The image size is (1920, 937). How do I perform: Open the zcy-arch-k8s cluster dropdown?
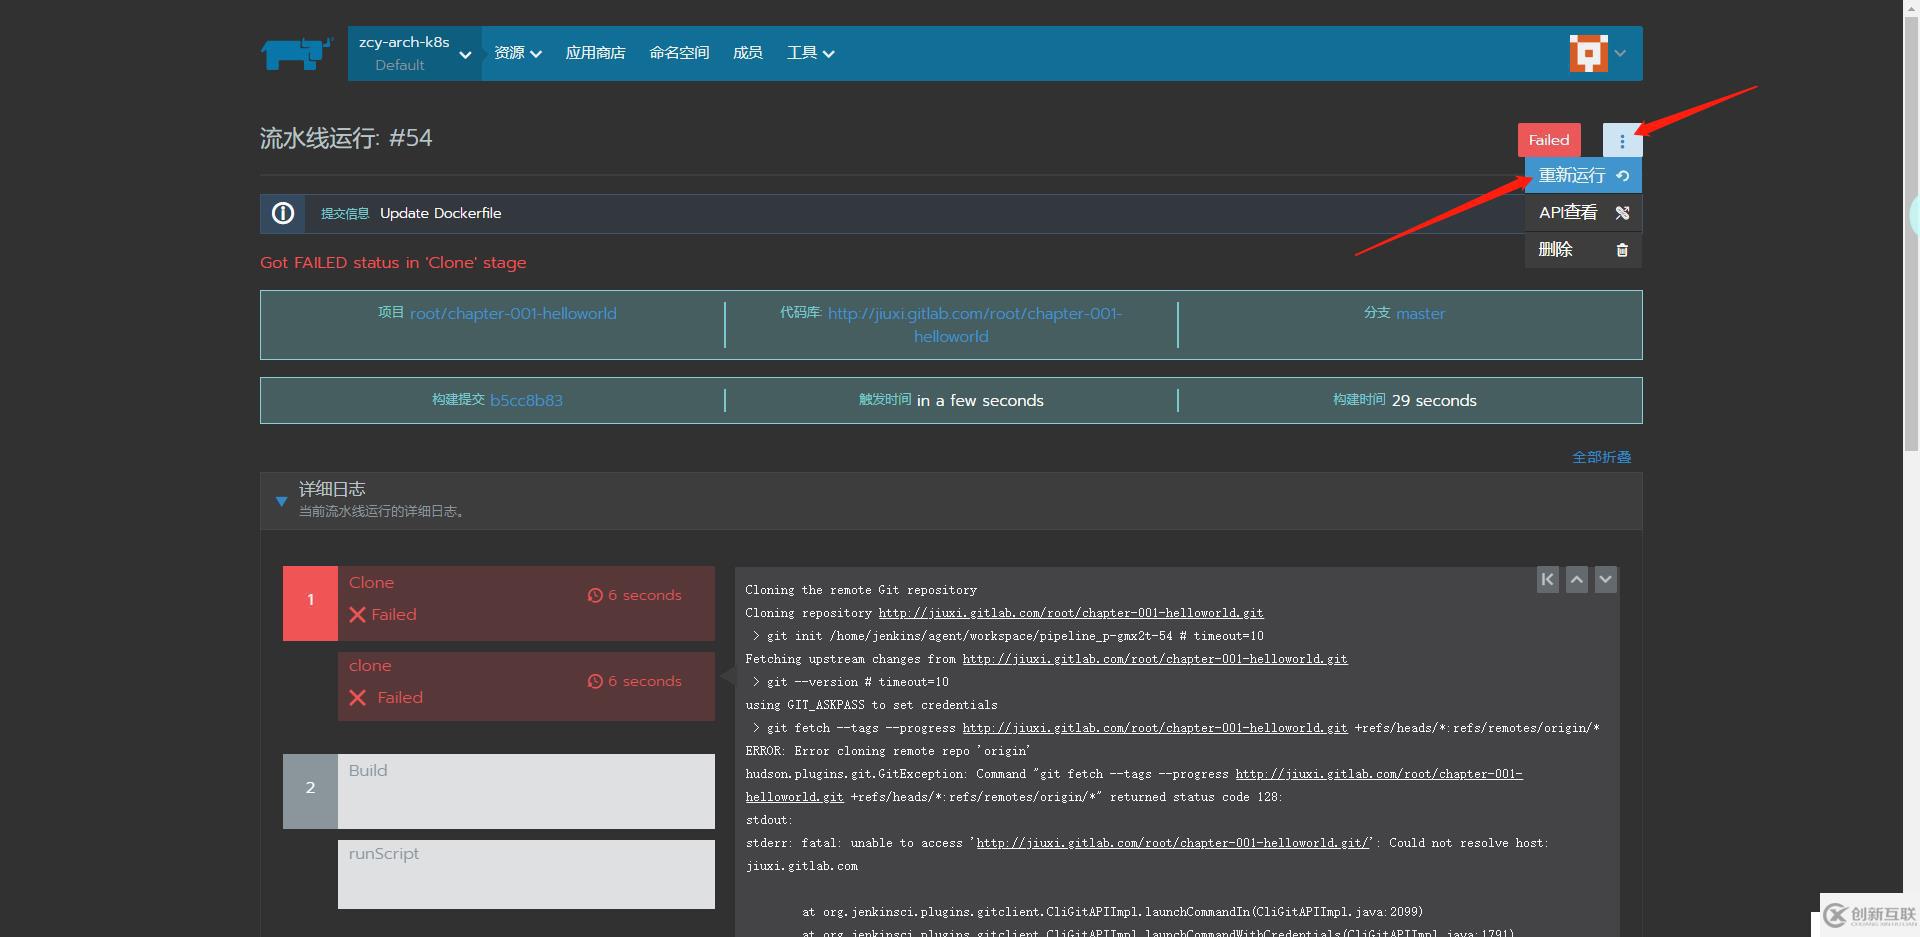pyautogui.click(x=415, y=53)
